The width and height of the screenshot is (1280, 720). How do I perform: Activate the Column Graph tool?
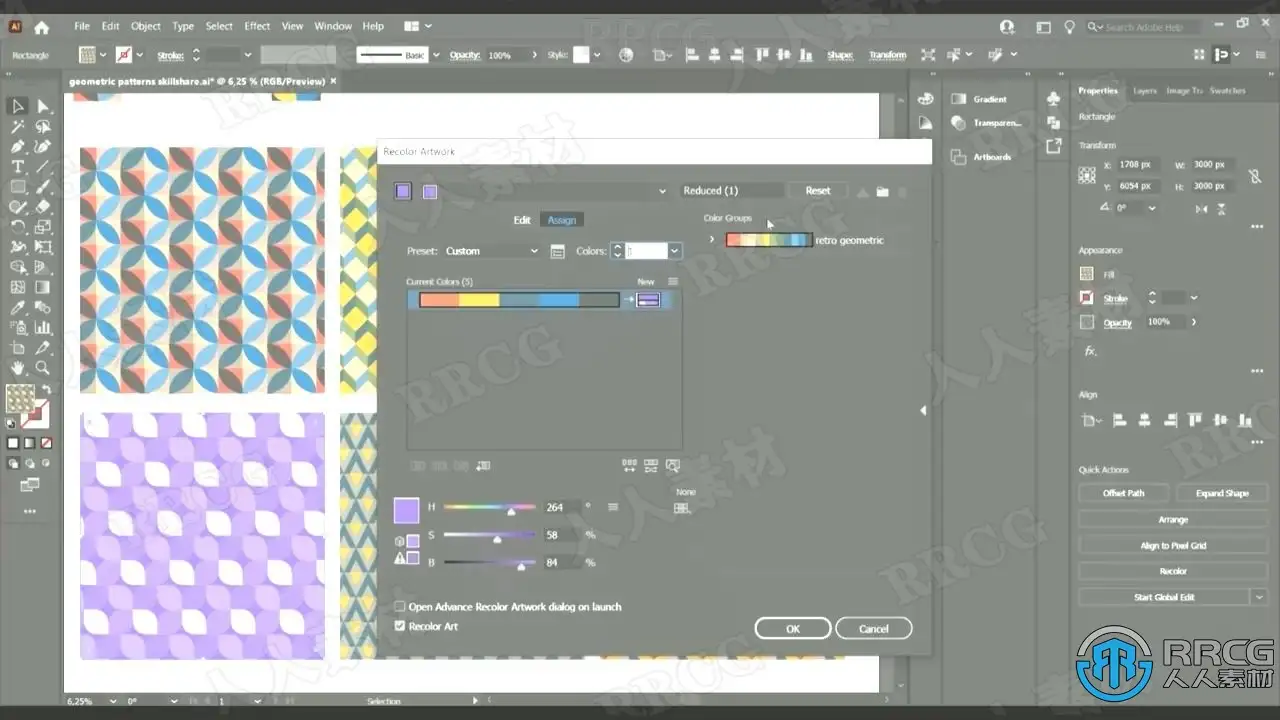pyautogui.click(x=43, y=327)
